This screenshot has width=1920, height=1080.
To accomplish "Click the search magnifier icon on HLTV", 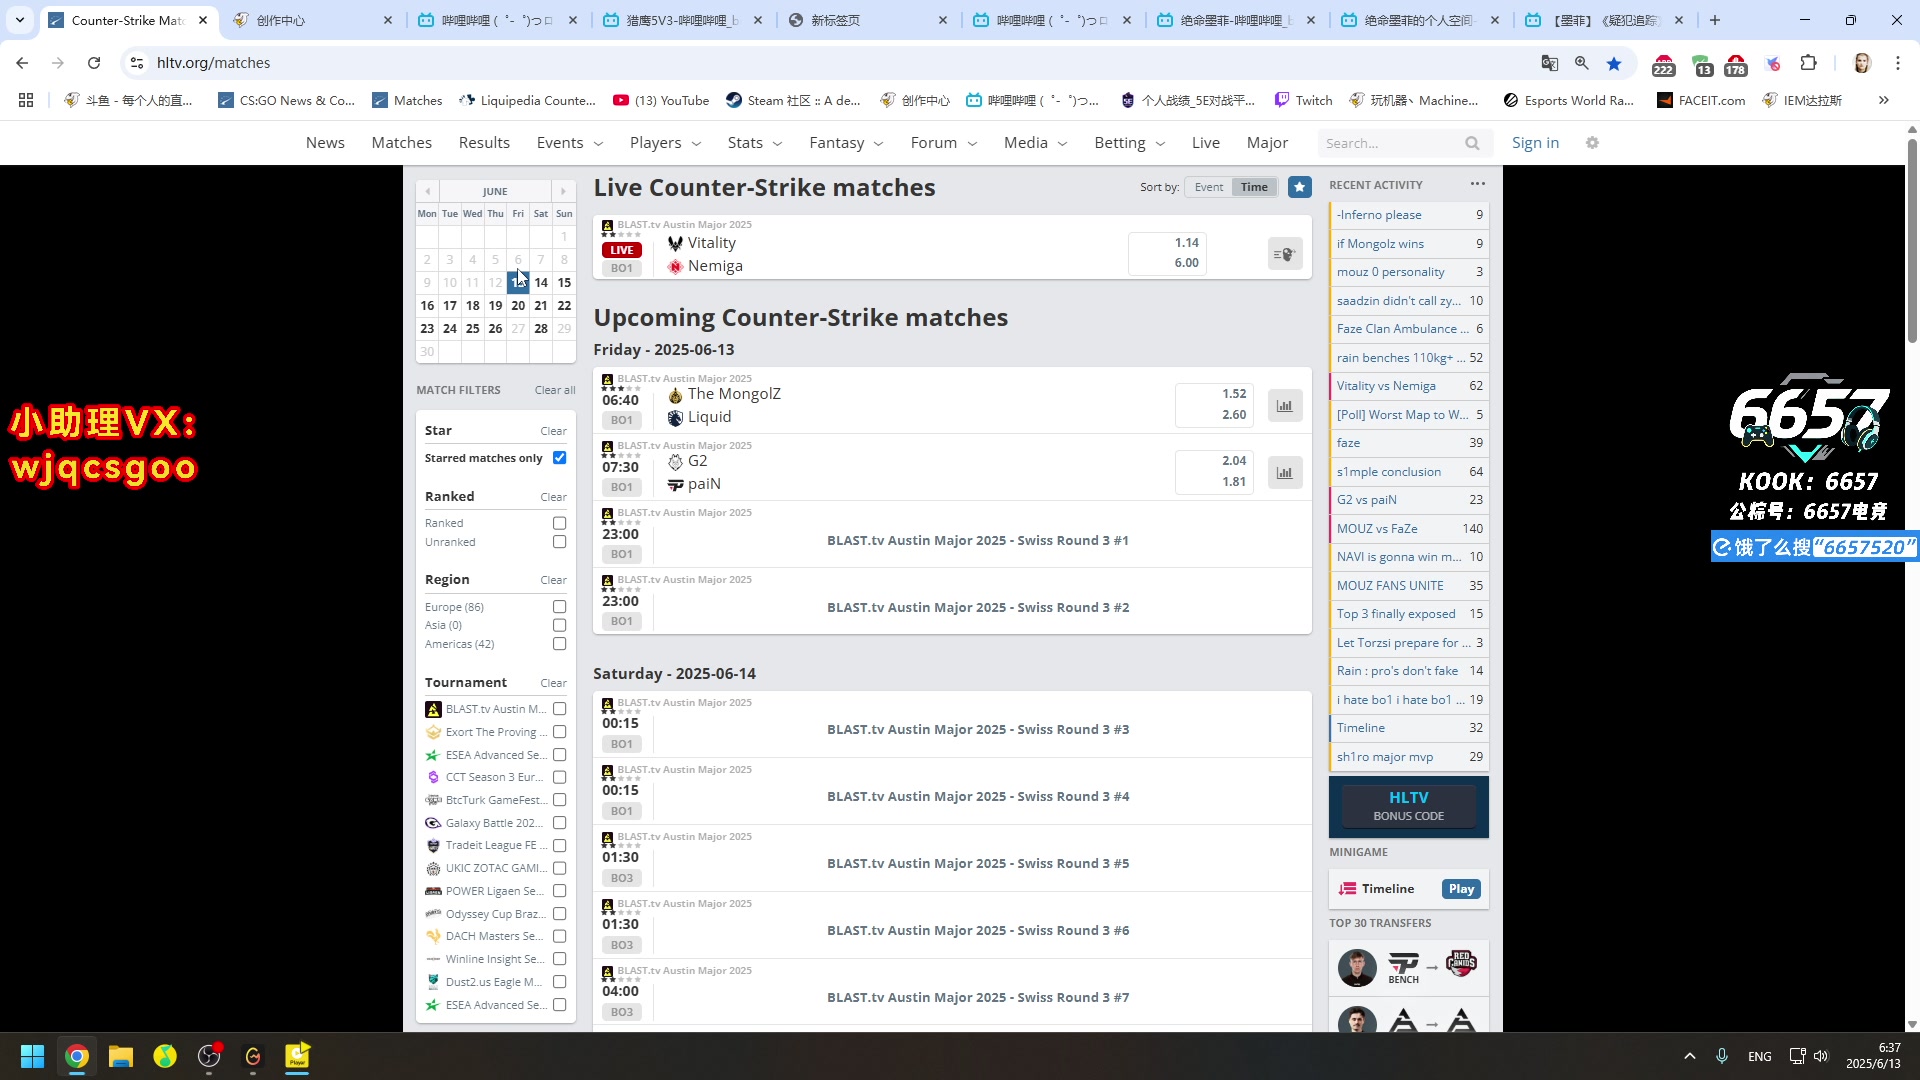I will 1472,143.
